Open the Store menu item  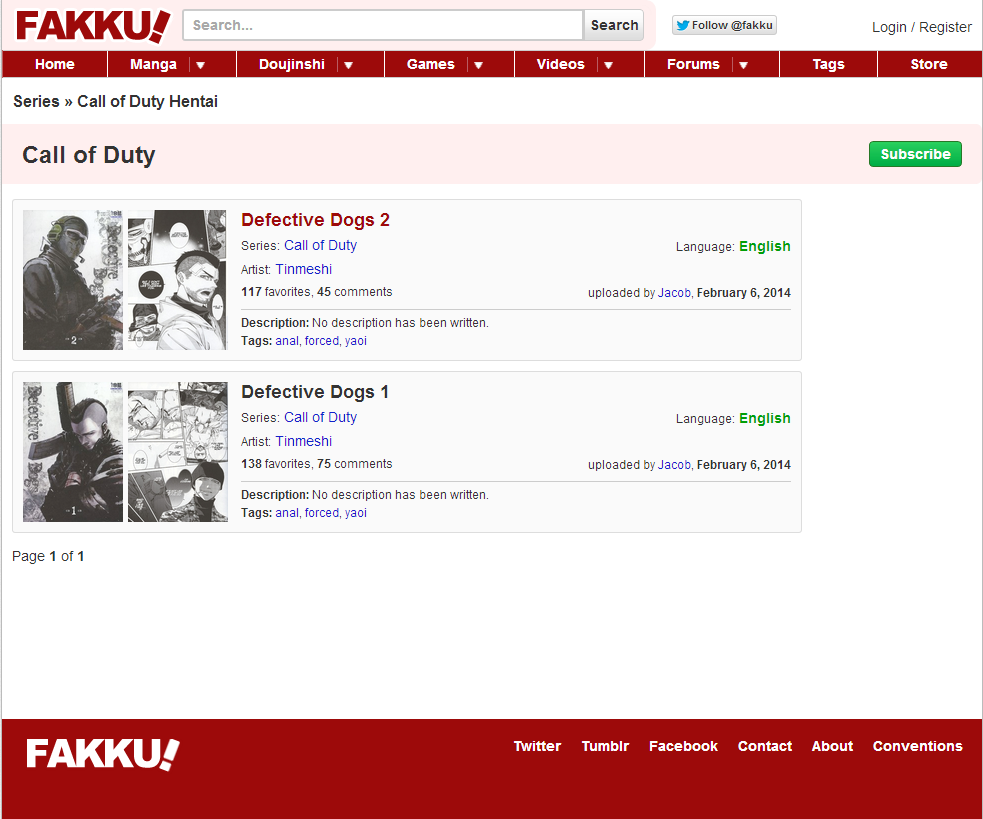tap(928, 65)
